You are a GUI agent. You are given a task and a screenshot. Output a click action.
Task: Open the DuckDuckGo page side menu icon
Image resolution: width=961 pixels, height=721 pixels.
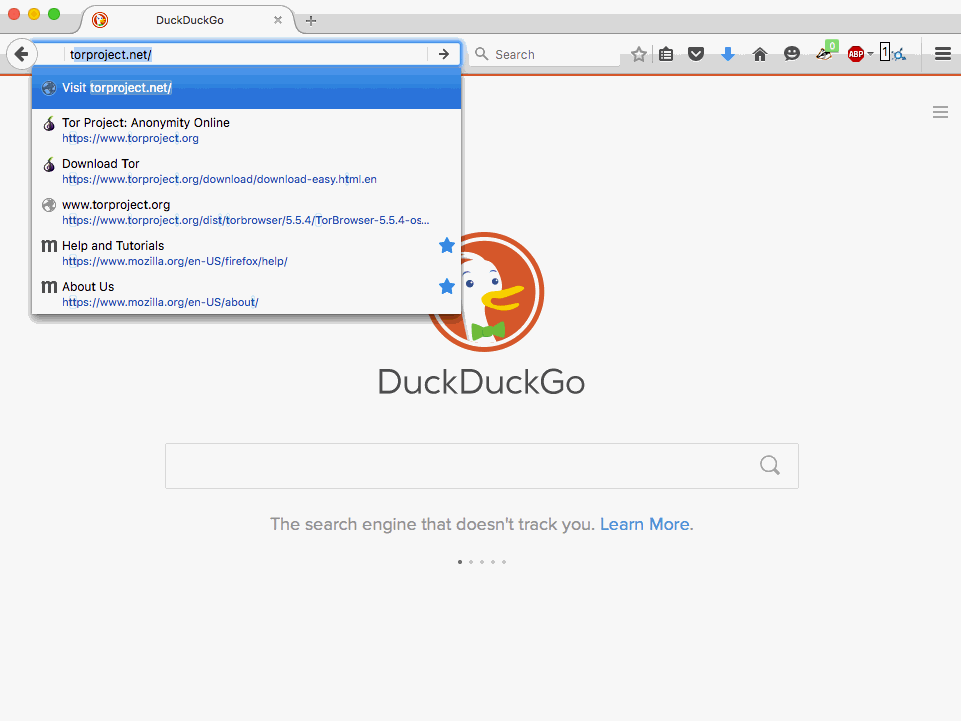(940, 112)
